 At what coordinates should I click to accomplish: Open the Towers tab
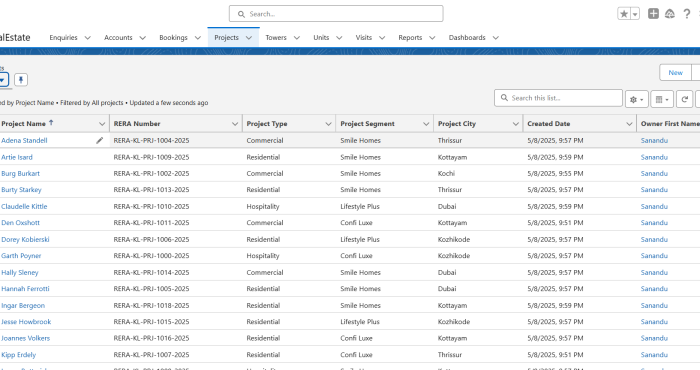(276, 37)
